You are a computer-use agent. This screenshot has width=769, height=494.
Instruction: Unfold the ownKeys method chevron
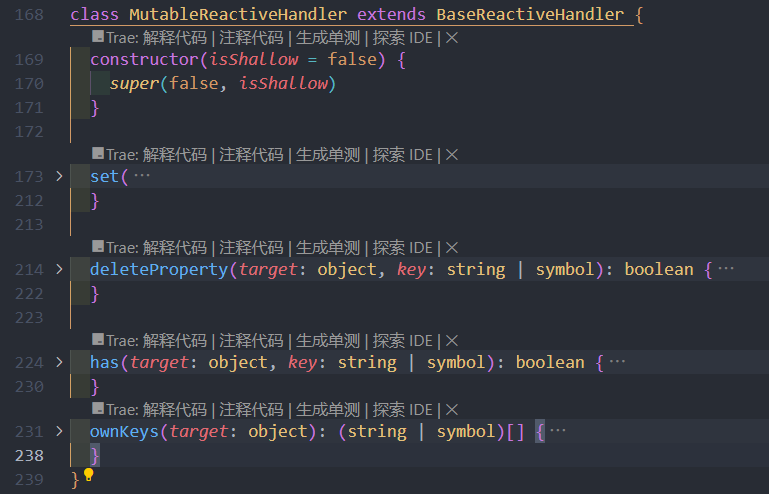point(59,431)
